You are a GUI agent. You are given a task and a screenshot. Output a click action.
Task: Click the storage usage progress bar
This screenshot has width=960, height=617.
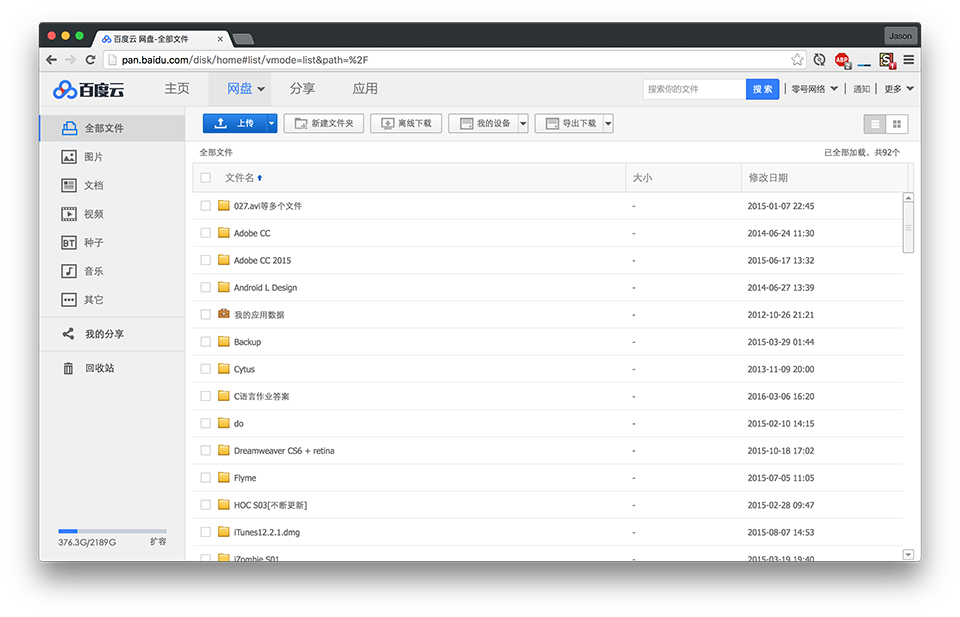(x=113, y=531)
